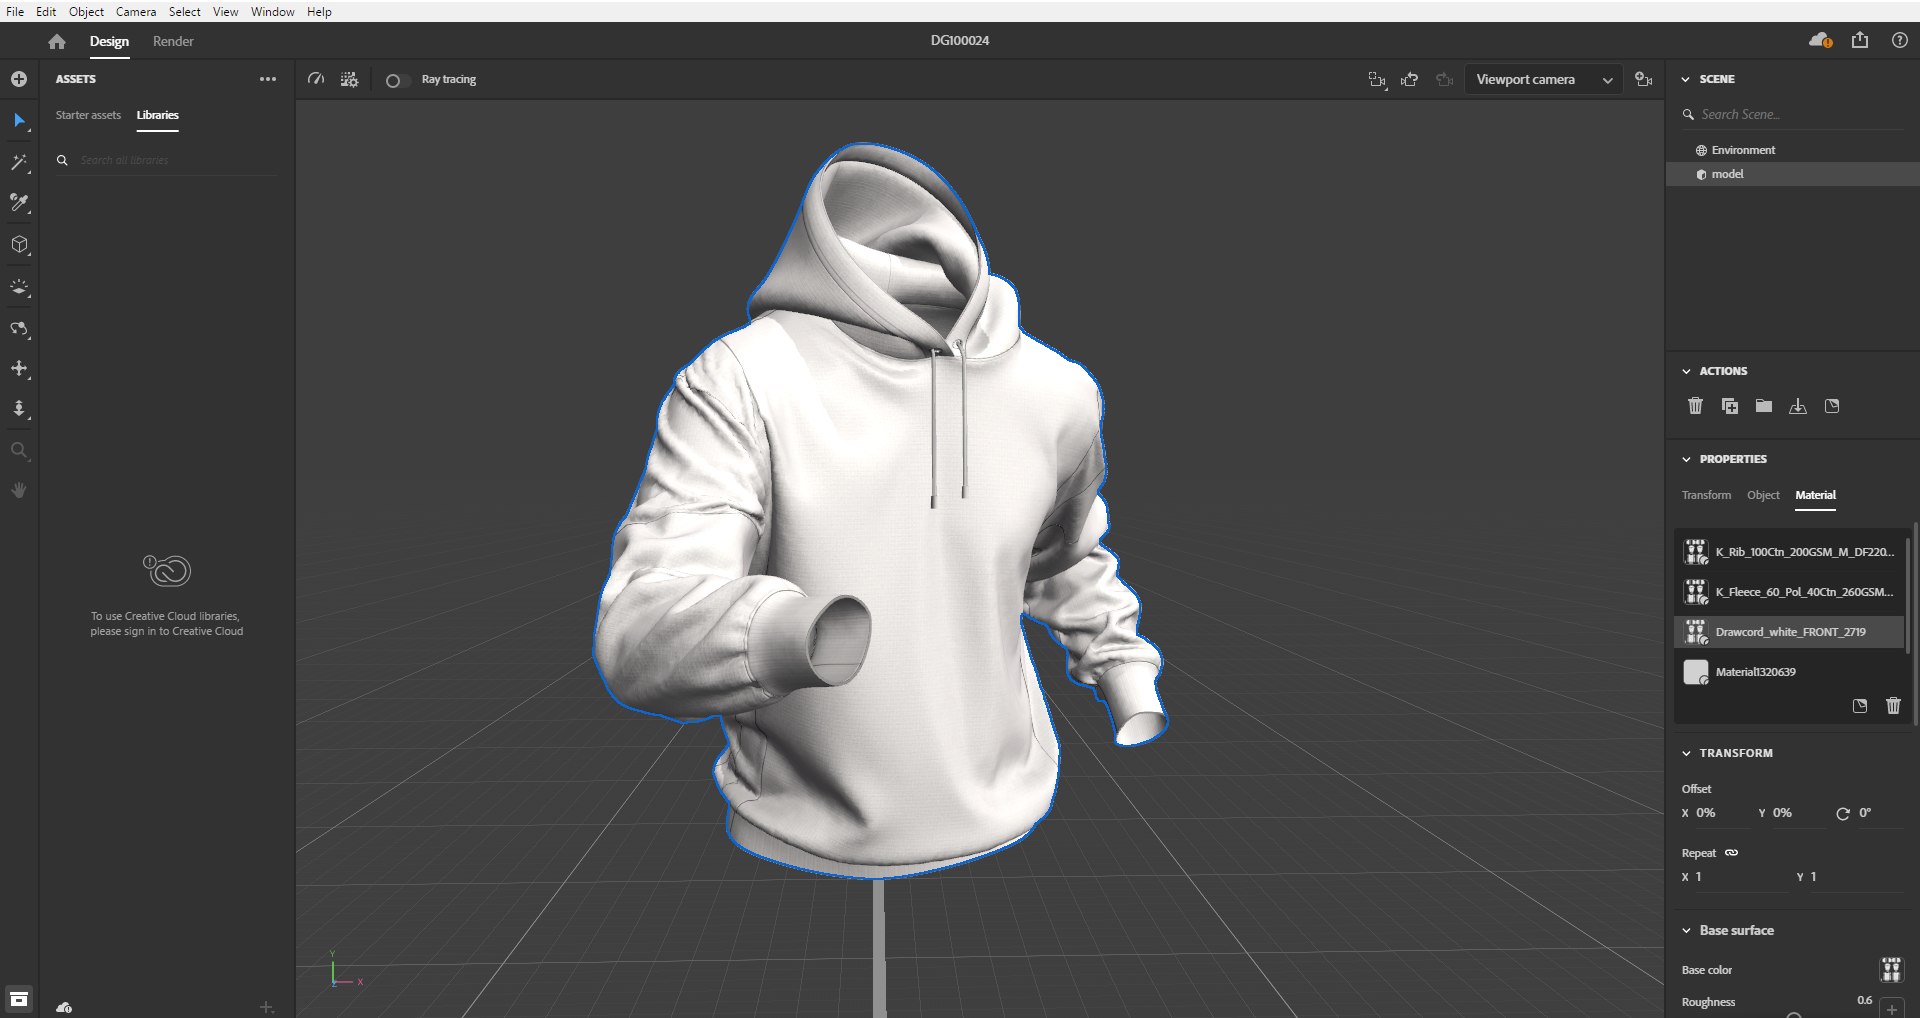Select Material1320639 in material list
The width and height of the screenshot is (1920, 1018).
pos(1789,672)
